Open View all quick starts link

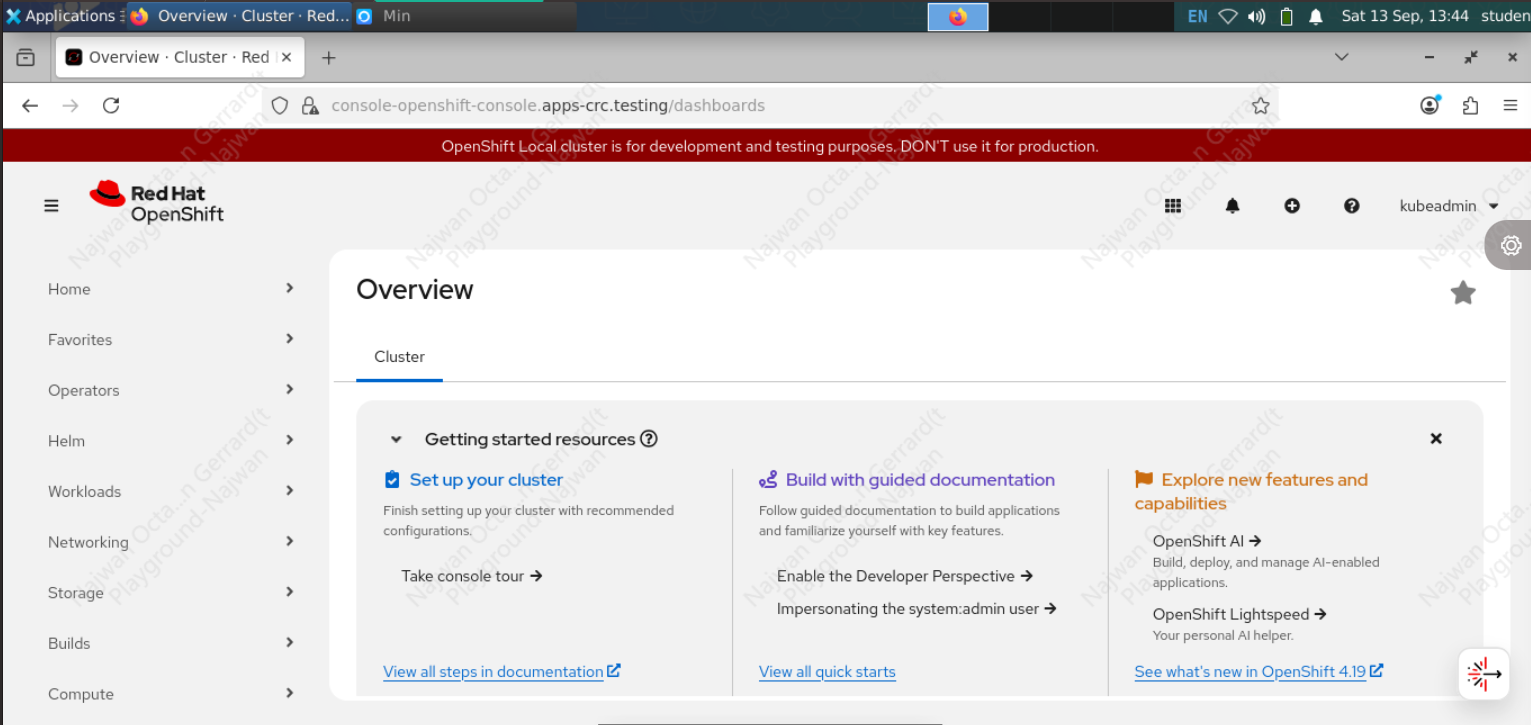(827, 672)
